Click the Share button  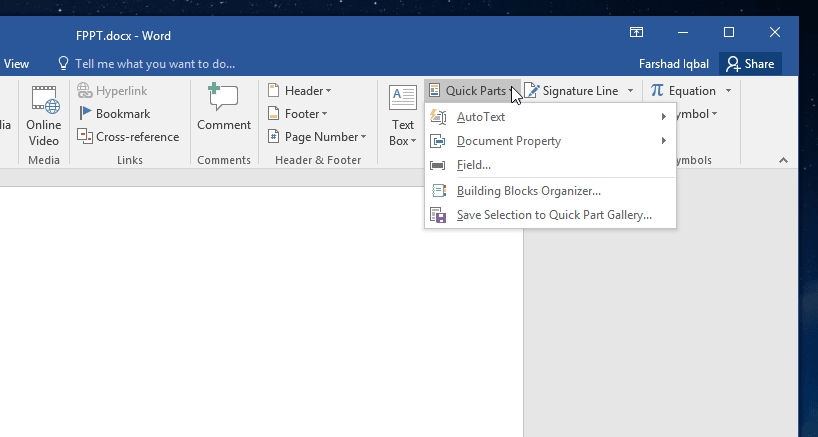point(750,64)
